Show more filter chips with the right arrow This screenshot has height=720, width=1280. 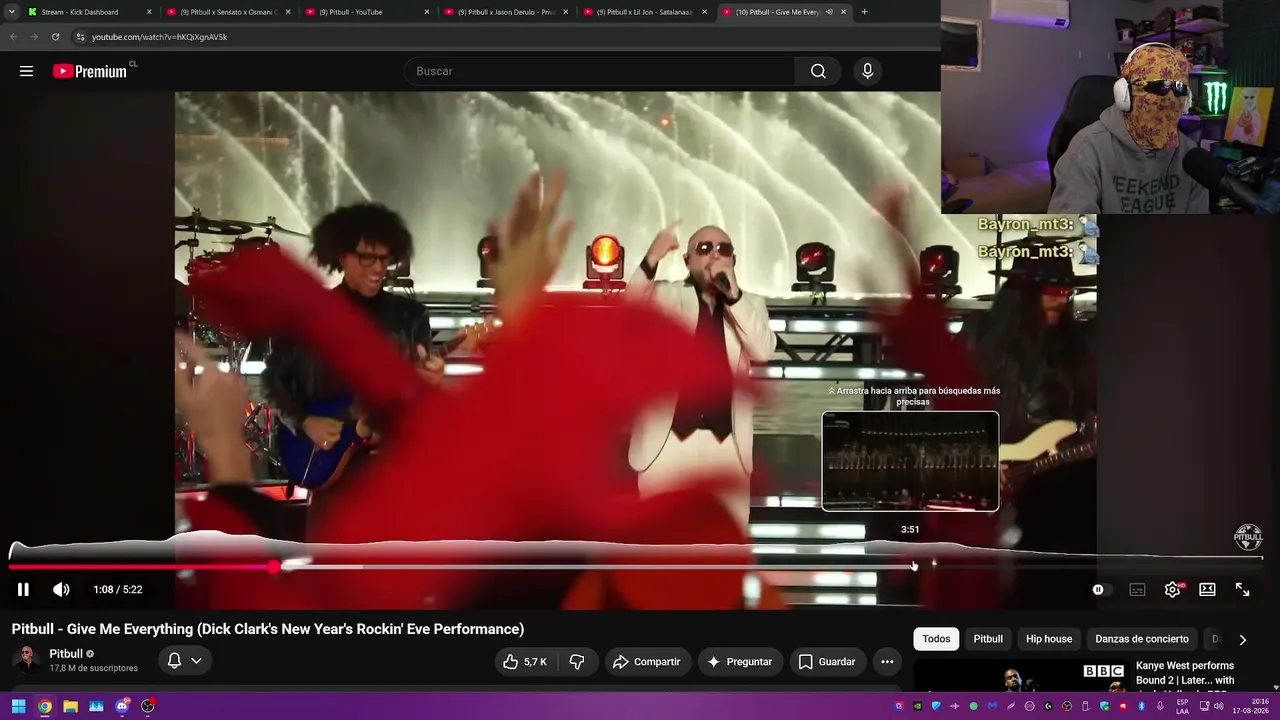[1243, 640]
